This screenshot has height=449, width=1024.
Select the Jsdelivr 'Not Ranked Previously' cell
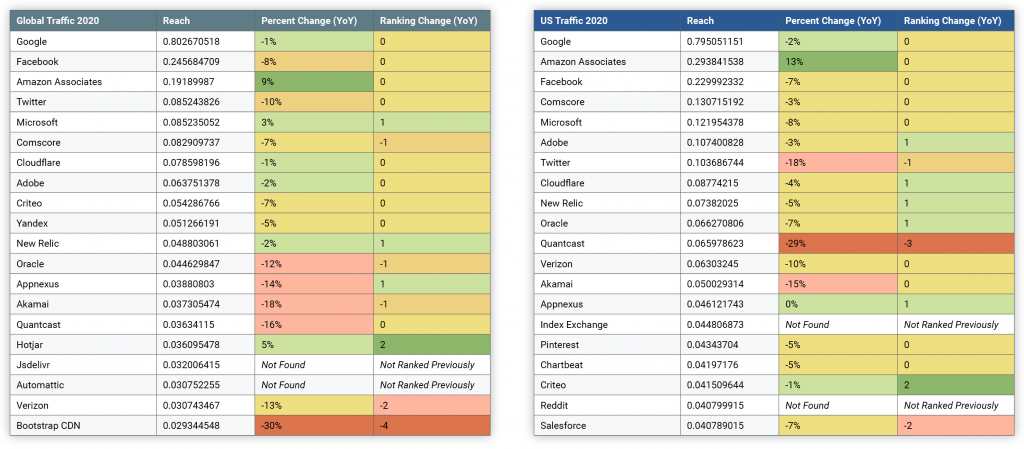[431, 365]
